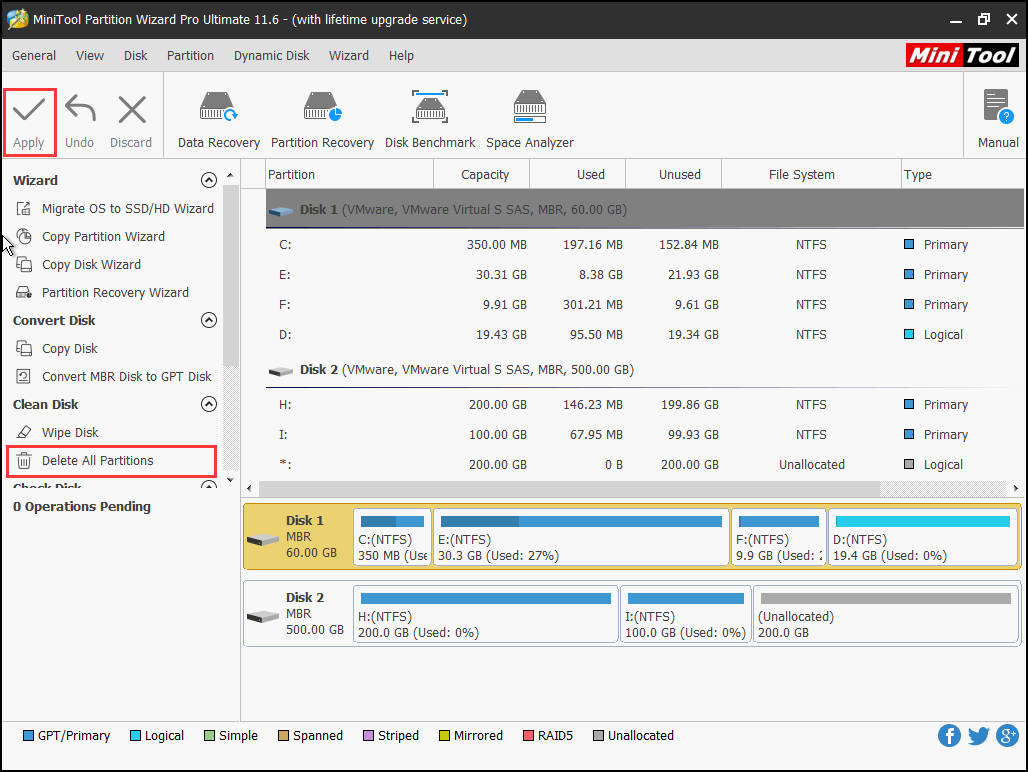This screenshot has width=1028, height=772.
Task: Collapse the Convert Disk section
Action: coord(208,320)
